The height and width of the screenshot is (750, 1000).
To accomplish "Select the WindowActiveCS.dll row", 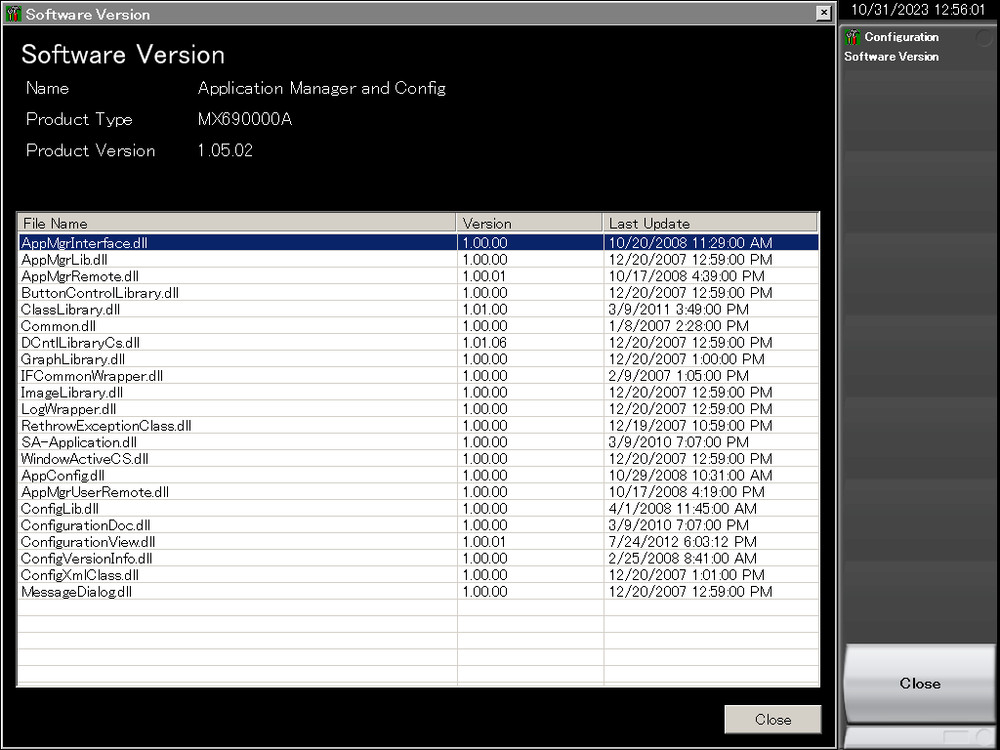I will pyautogui.click(x=418, y=459).
